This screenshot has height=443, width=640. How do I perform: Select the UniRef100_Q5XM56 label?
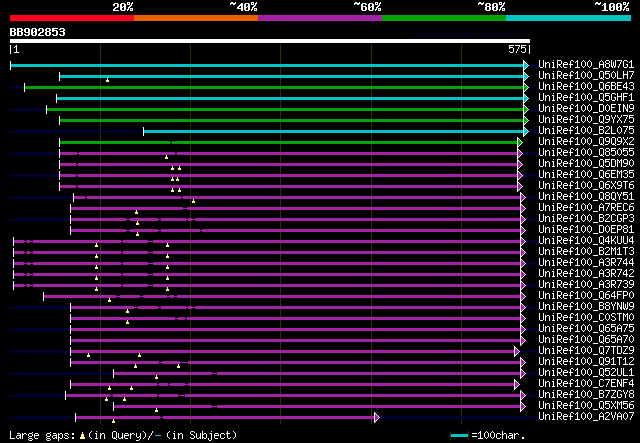coord(586,406)
